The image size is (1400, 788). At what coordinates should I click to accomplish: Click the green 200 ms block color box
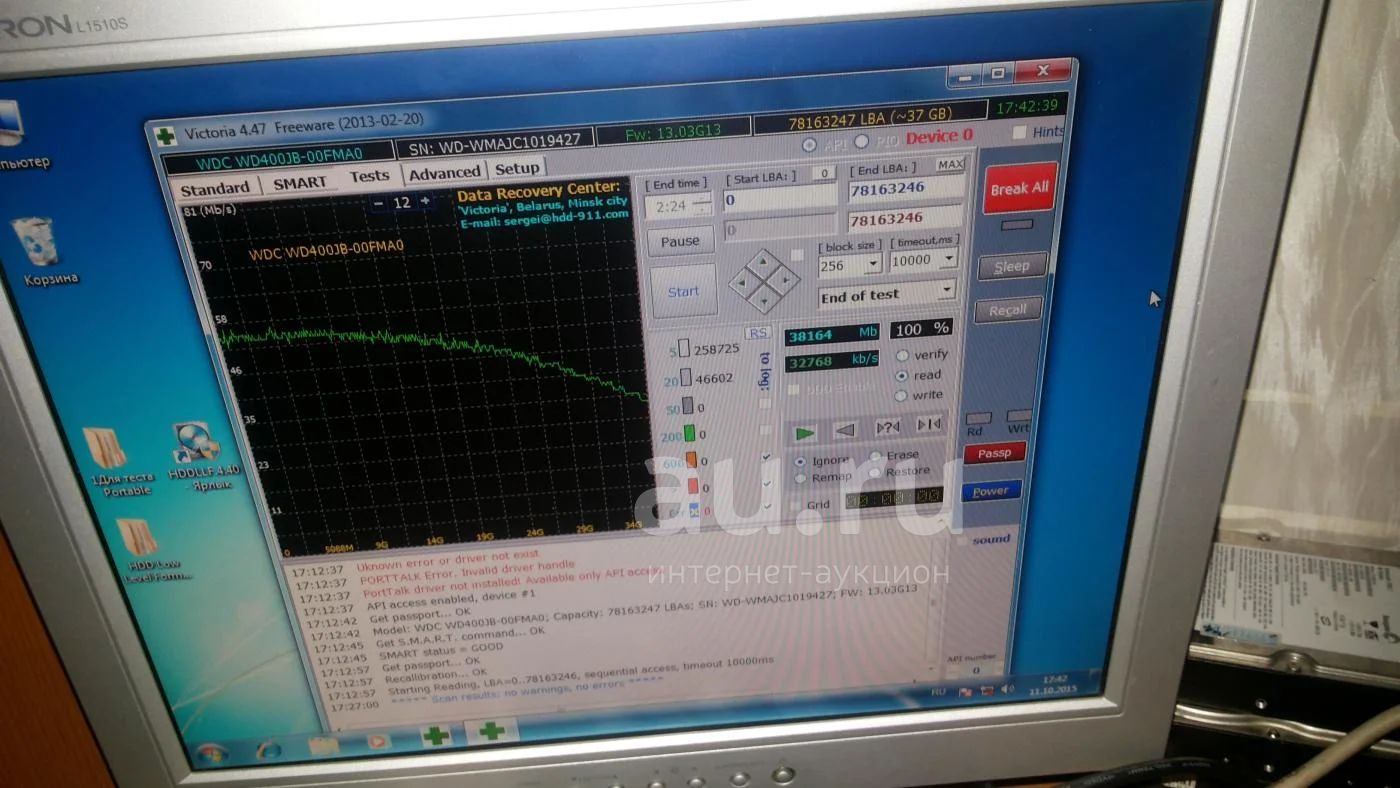coord(689,434)
